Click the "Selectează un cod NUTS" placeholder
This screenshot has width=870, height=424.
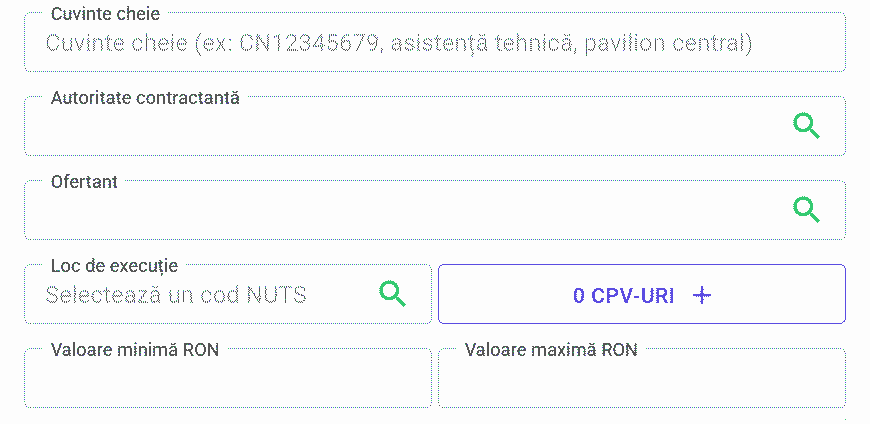[x=176, y=295]
